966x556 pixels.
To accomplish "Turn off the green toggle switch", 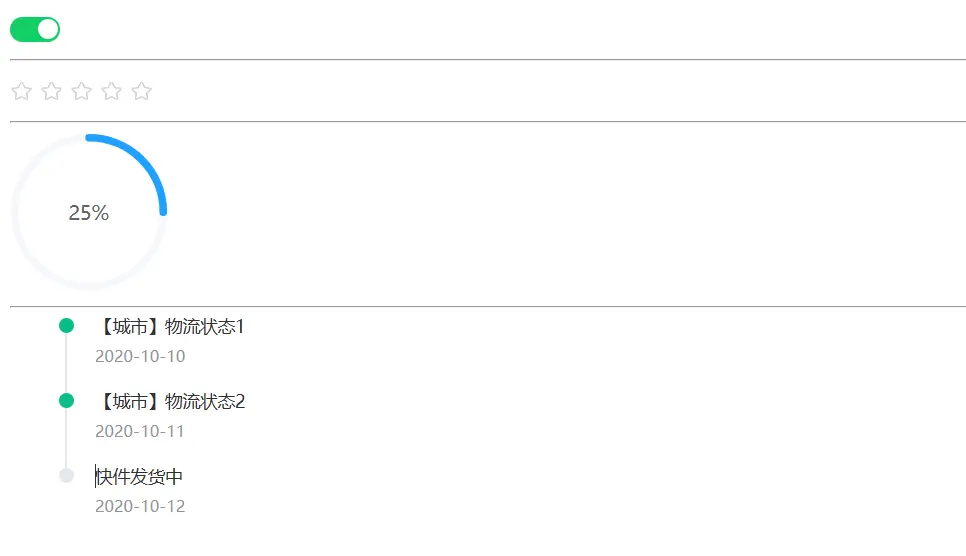I will click(35, 30).
